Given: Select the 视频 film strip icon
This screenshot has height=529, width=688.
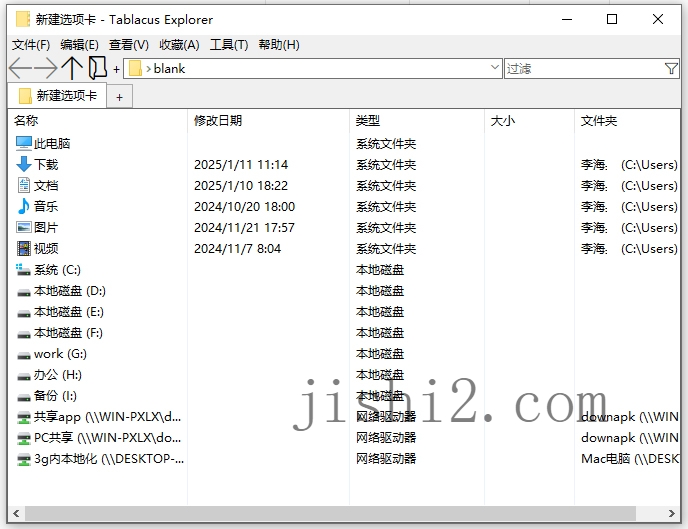Looking at the screenshot, I should pyautogui.click(x=24, y=248).
